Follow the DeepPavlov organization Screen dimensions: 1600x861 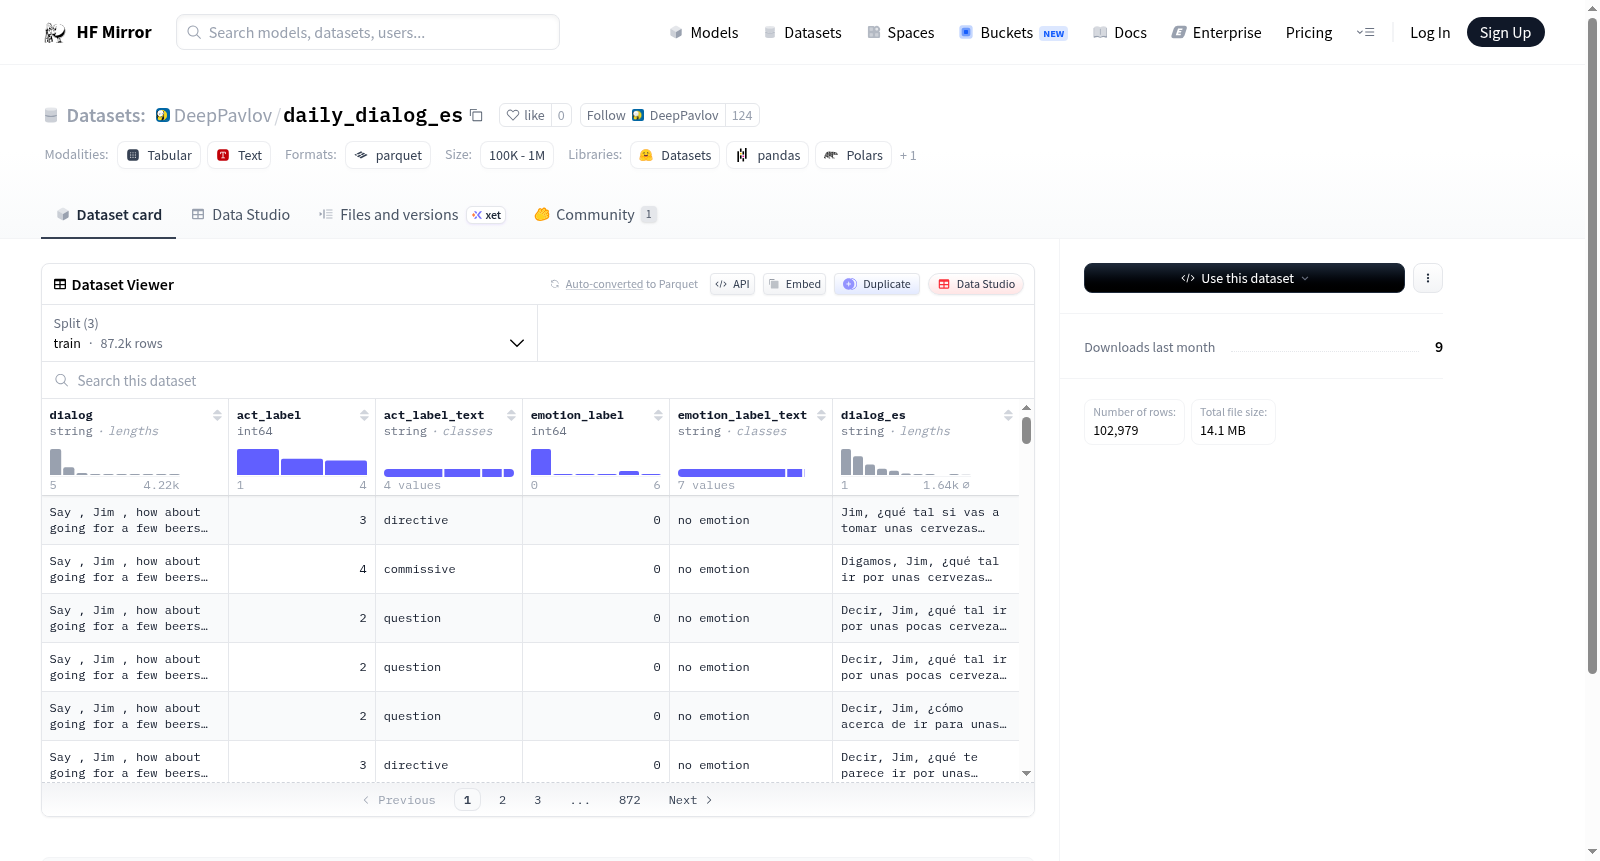(653, 115)
